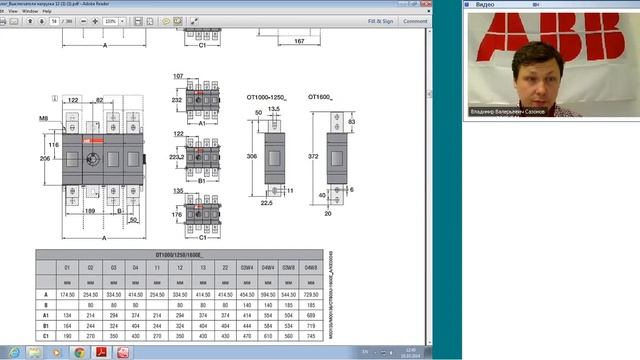Click column header 03W4 in table
The height and width of the screenshot is (360, 640).
point(247,268)
